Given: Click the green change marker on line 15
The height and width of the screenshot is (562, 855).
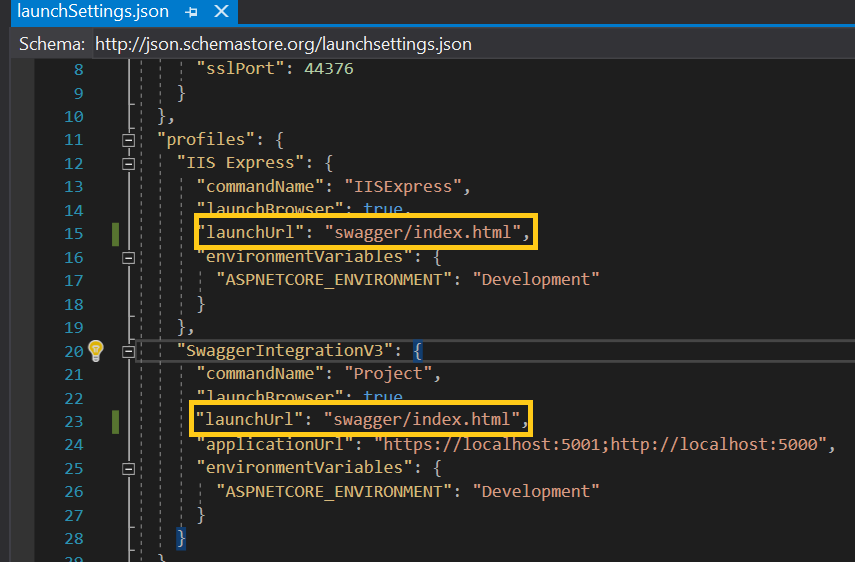Looking at the screenshot, I should tap(116, 234).
